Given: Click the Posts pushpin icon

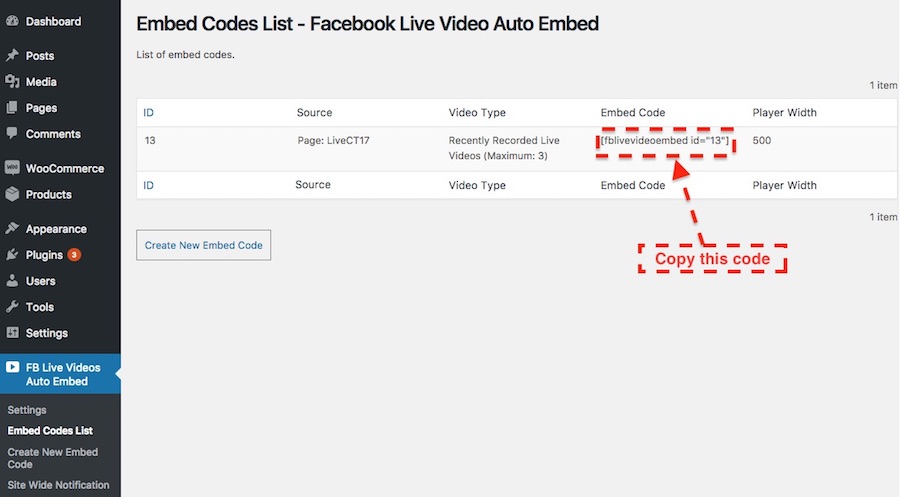Looking at the screenshot, I should tap(12, 56).
